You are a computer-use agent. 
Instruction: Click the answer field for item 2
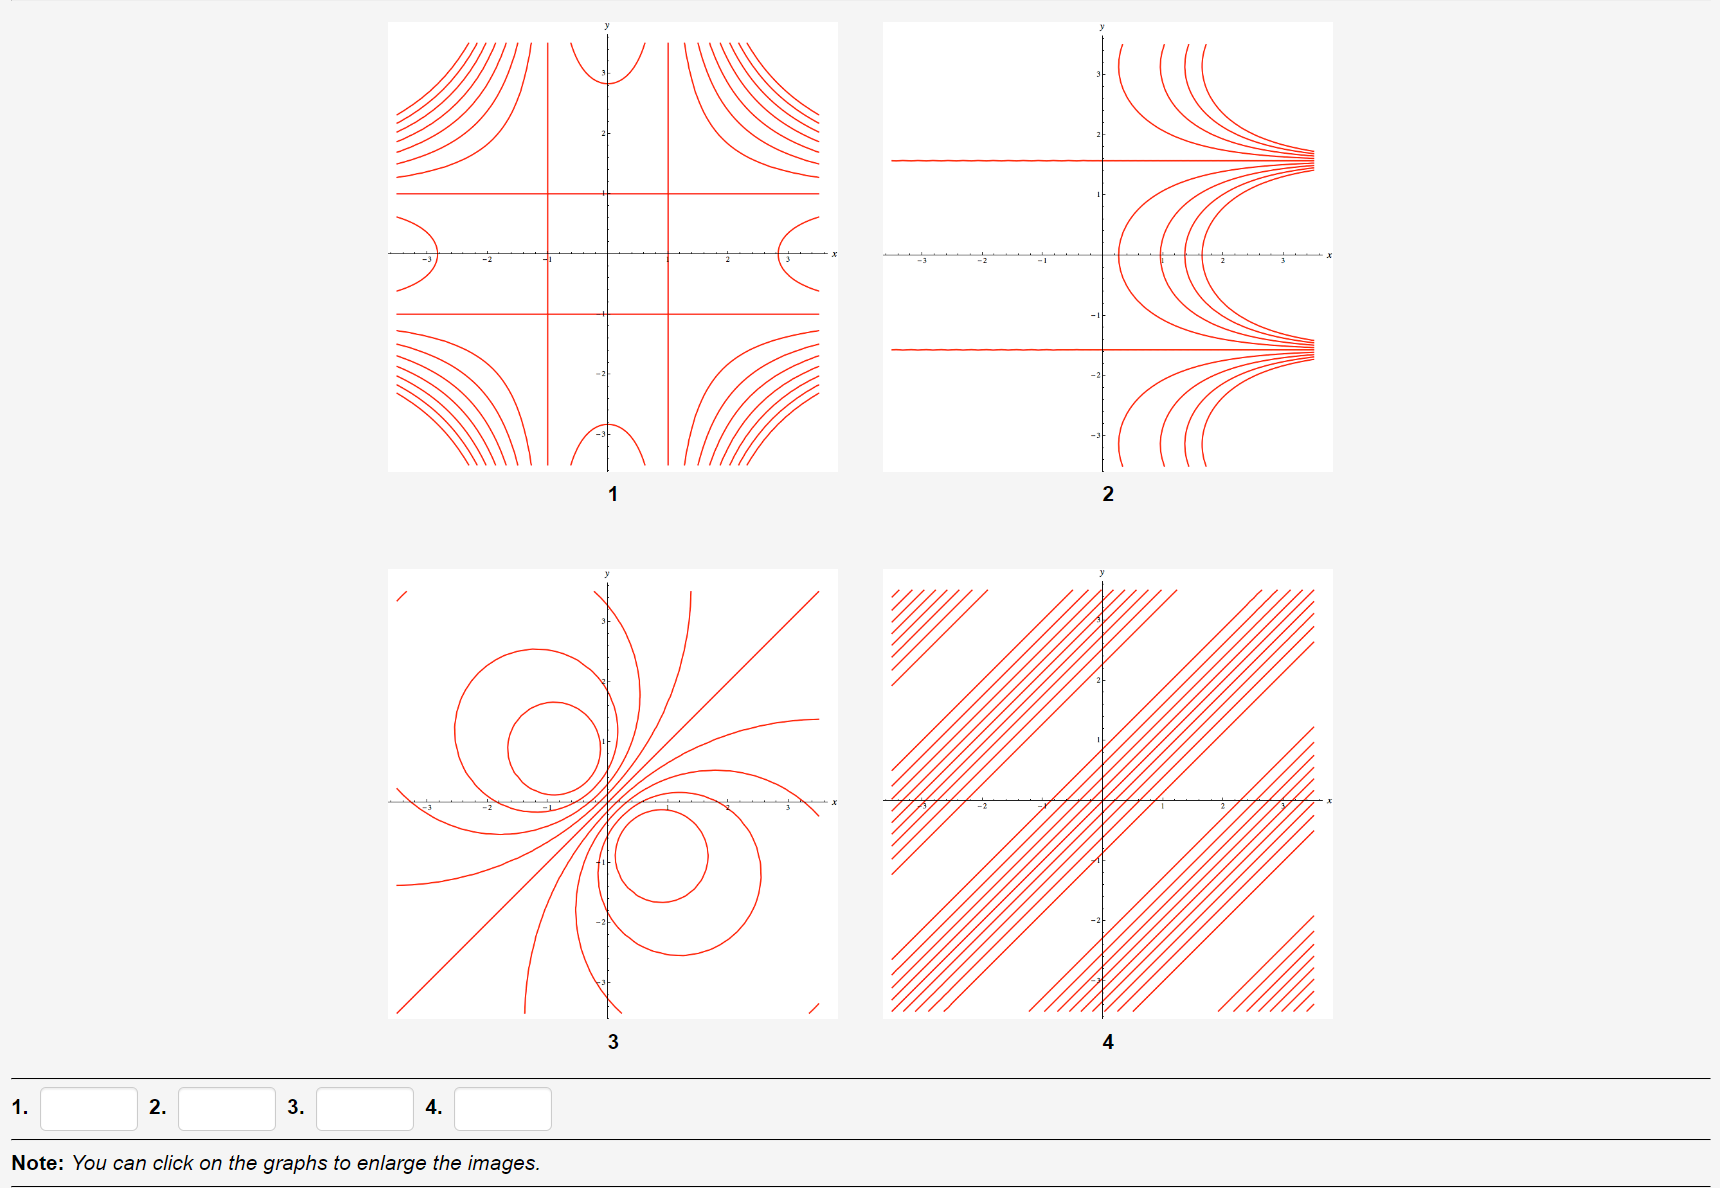pyautogui.click(x=227, y=1109)
